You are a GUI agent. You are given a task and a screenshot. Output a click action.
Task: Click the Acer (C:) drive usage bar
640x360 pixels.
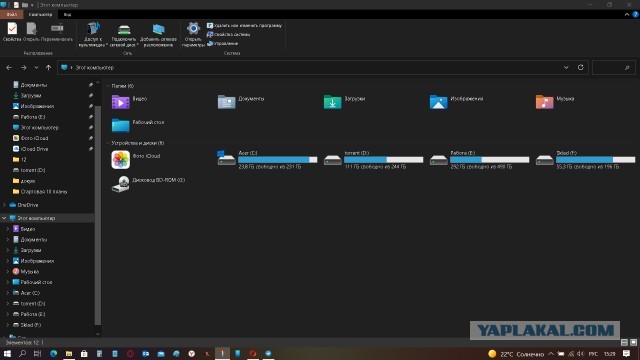pyautogui.click(x=278, y=160)
